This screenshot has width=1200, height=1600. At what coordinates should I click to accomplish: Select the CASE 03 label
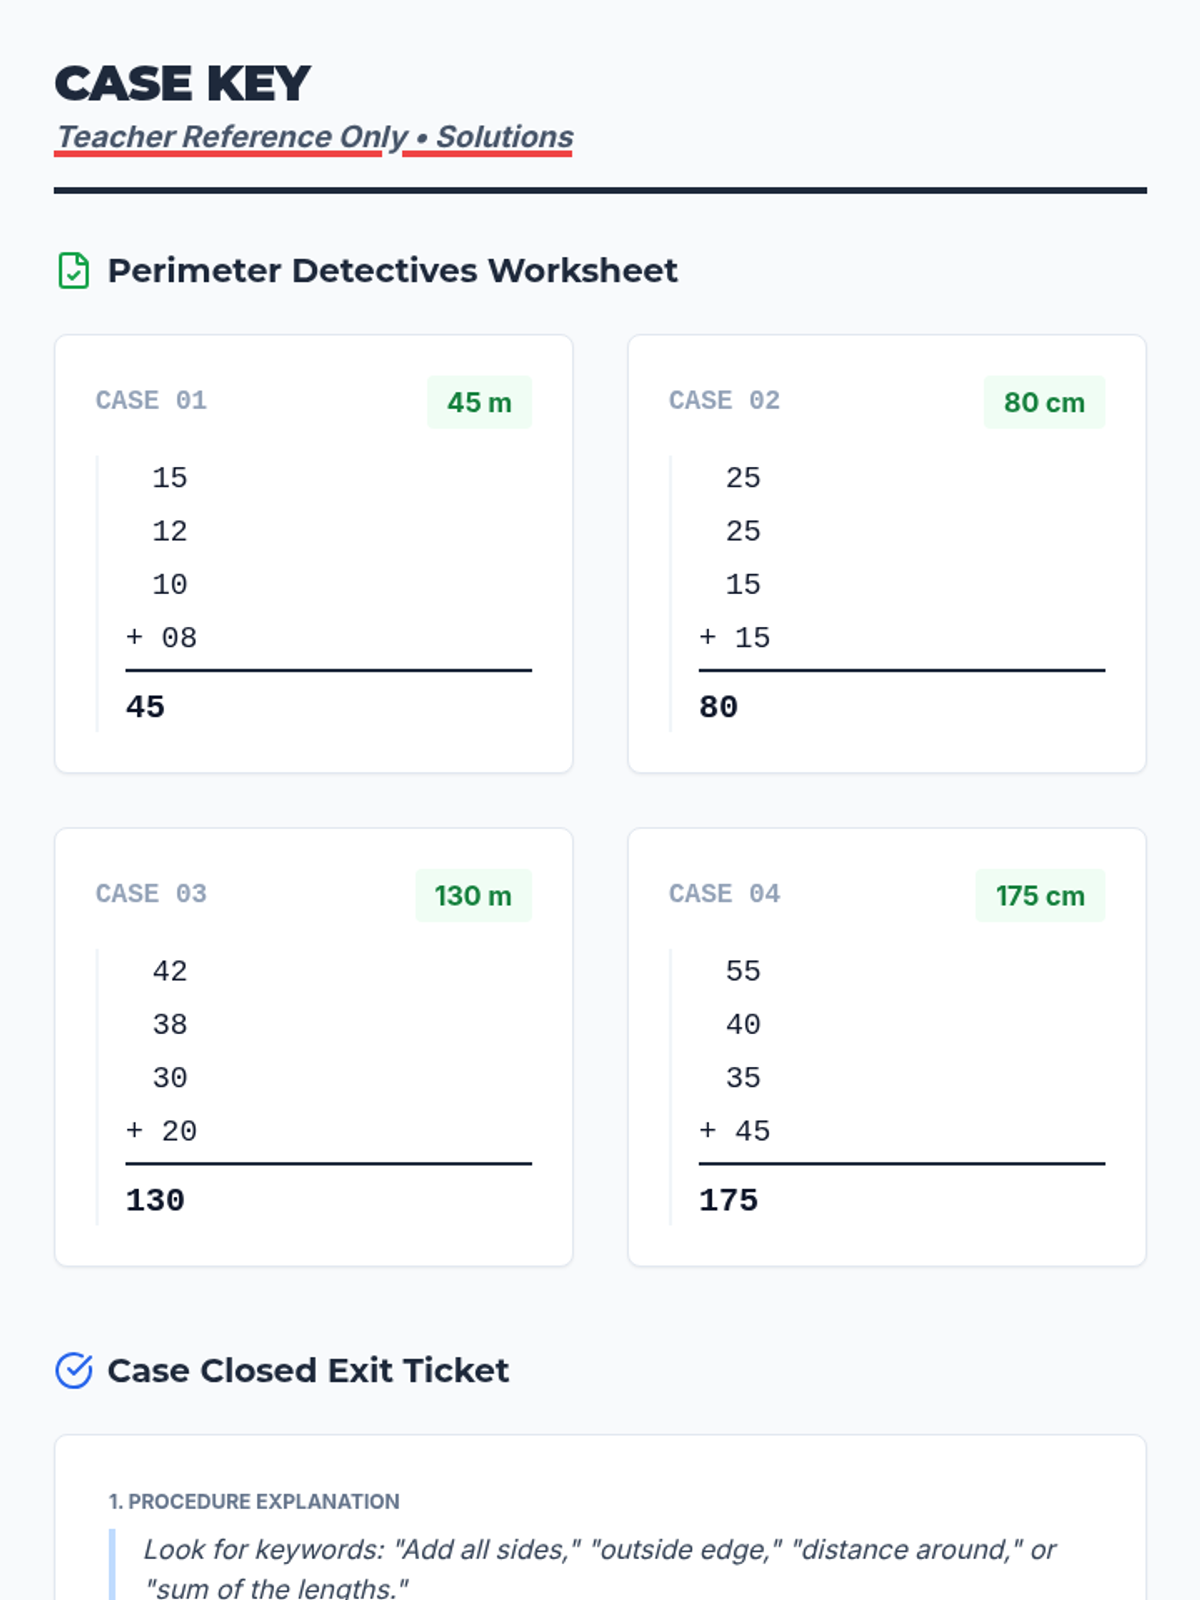(151, 893)
